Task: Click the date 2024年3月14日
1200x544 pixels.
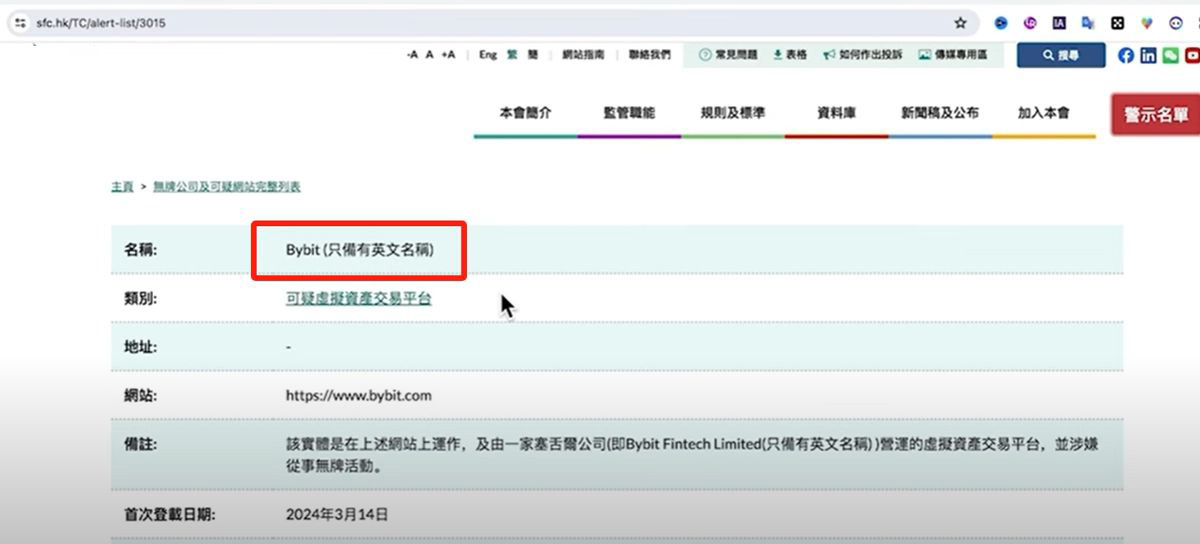Action: (337, 516)
